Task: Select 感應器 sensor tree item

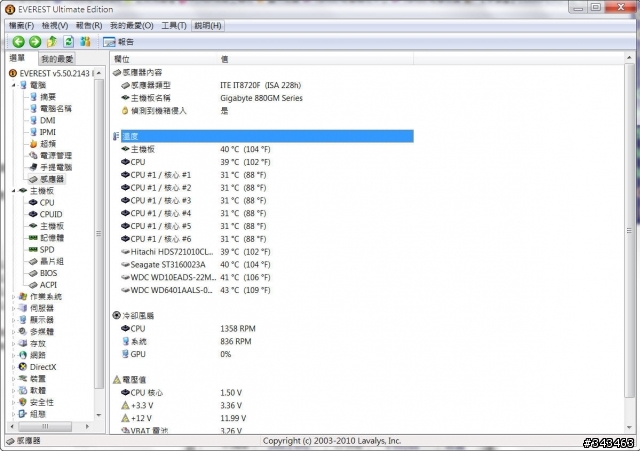Action: click(52, 179)
